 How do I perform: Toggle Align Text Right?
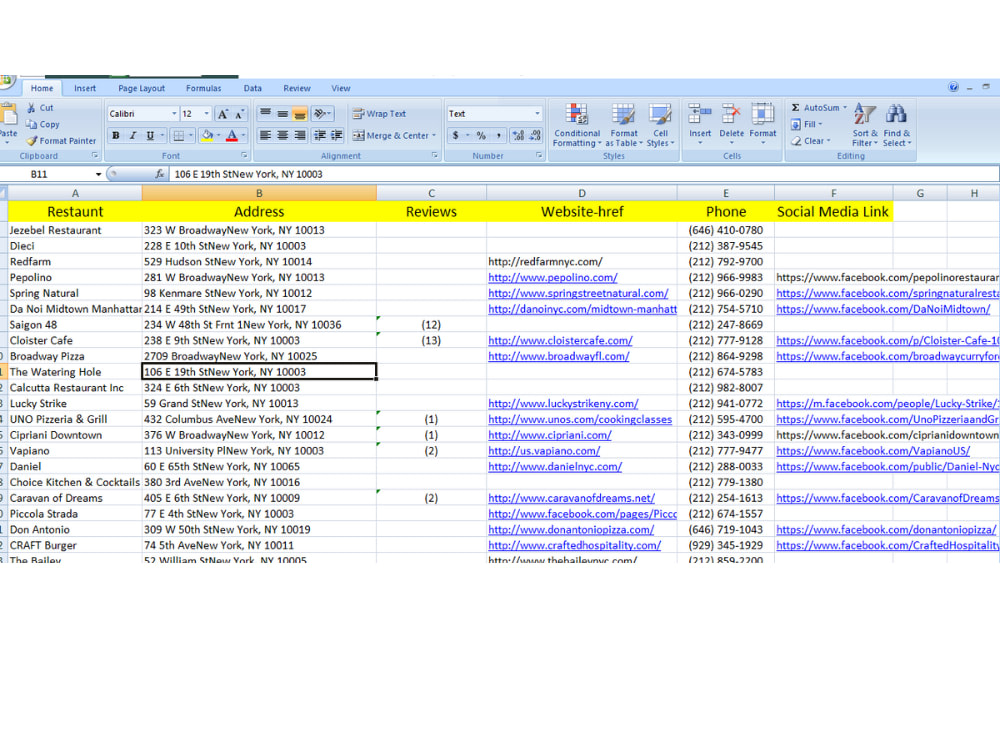click(300, 135)
